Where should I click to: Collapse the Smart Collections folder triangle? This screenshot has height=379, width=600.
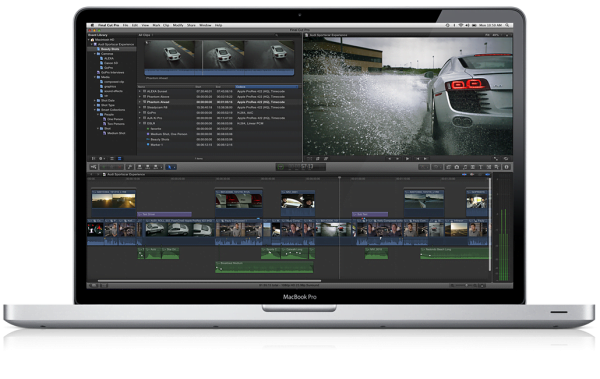tap(95, 110)
